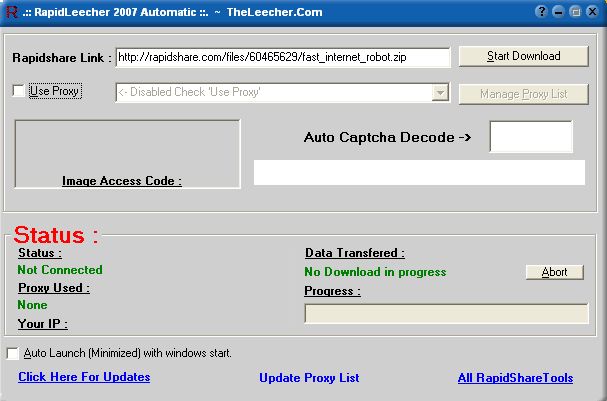Image resolution: width=607 pixels, height=401 pixels.
Task: Click the Start Download button
Action: point(523,56)
